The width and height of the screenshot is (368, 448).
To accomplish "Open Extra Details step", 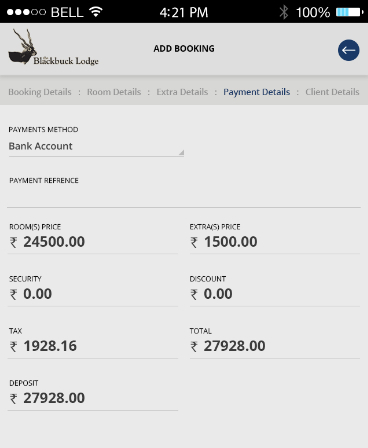I will (x=182, y=92).
